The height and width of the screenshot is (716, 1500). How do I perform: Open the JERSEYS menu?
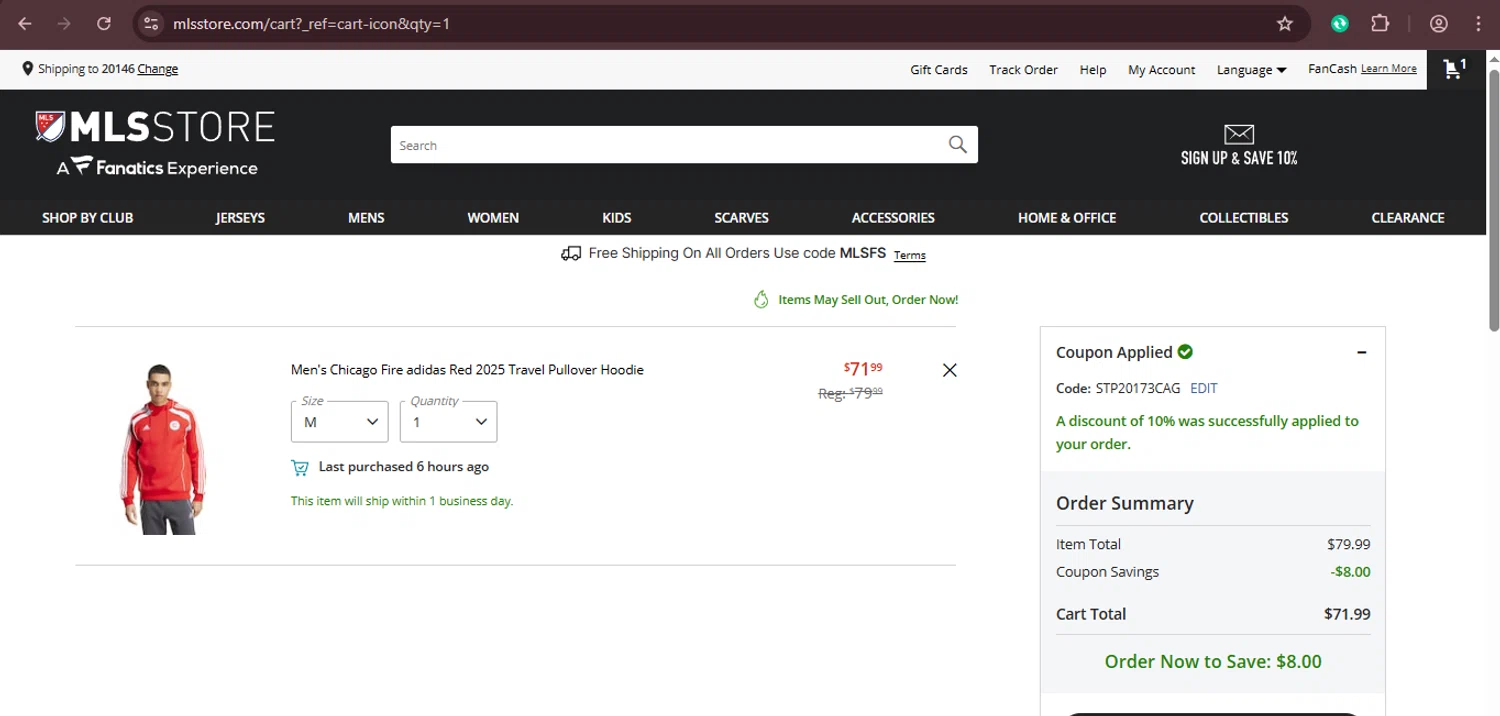coord(240,217)
